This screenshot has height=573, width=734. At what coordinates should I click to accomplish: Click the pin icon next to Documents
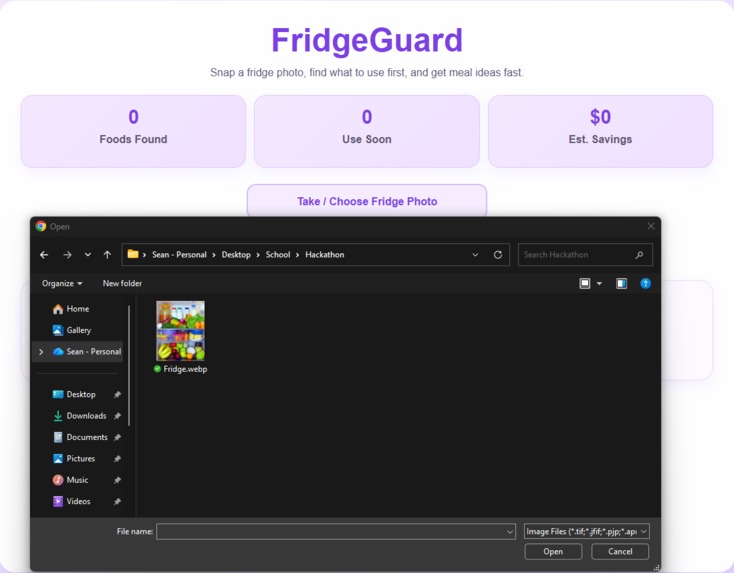(117, 438)
